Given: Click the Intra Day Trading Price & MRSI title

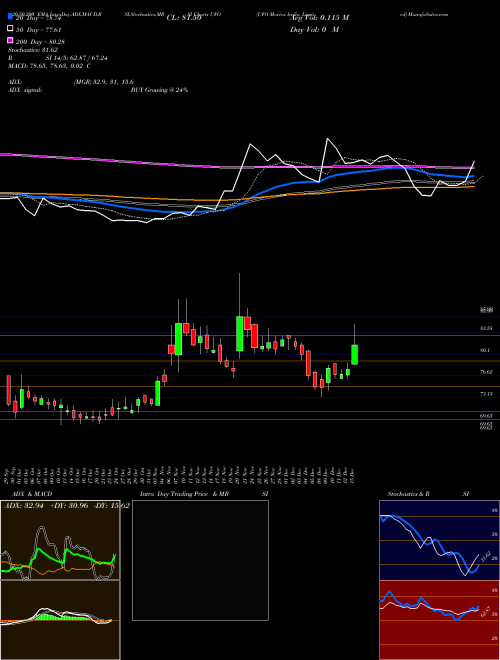Looking at the screenshot, I should (204, 494).
